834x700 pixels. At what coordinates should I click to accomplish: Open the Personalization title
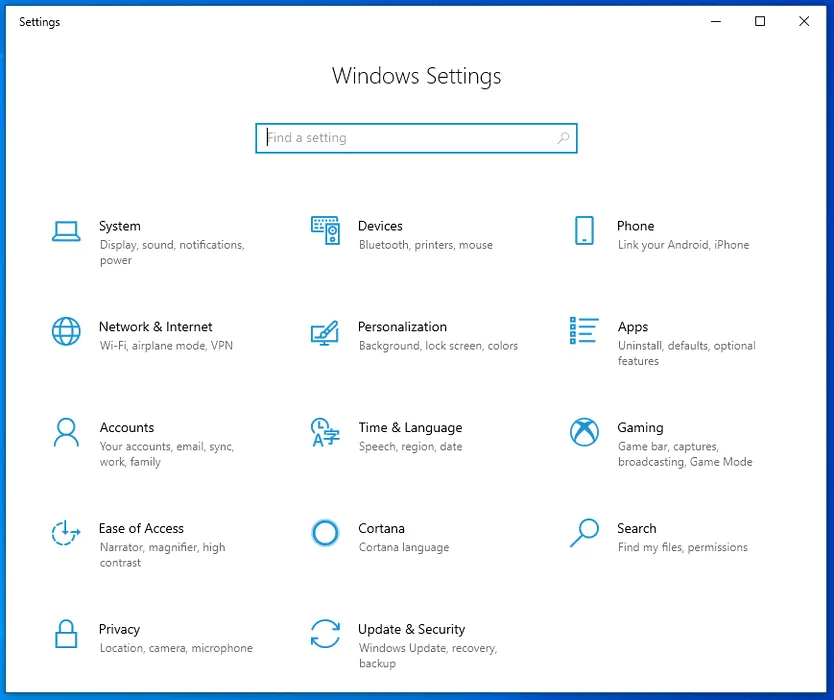(402, 327)
